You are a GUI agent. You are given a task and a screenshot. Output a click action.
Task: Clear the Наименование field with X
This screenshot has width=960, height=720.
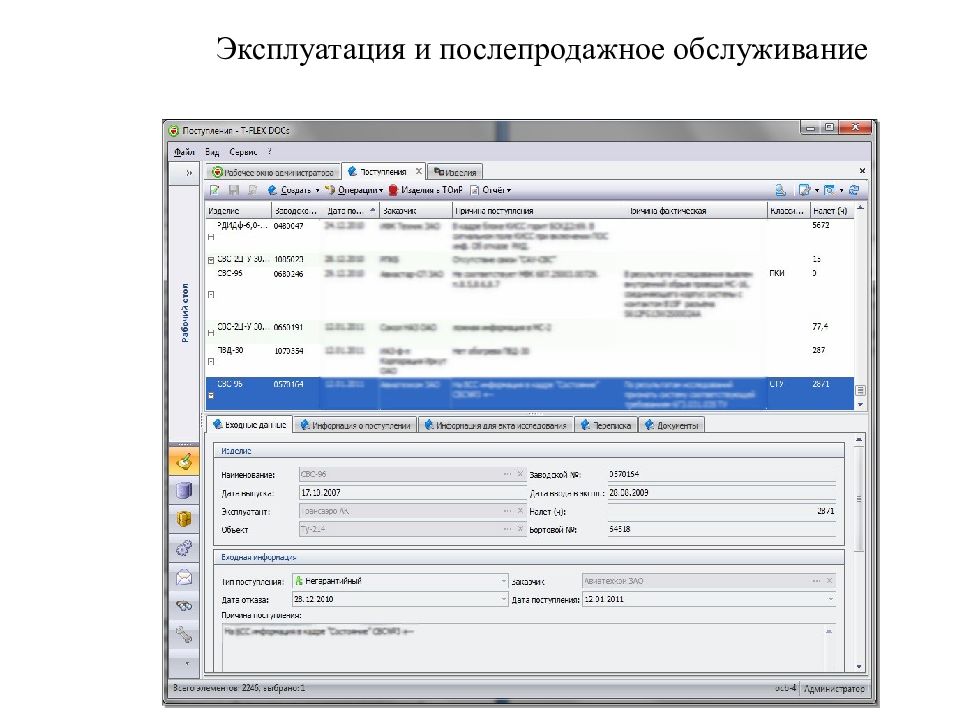coord(520,474)
